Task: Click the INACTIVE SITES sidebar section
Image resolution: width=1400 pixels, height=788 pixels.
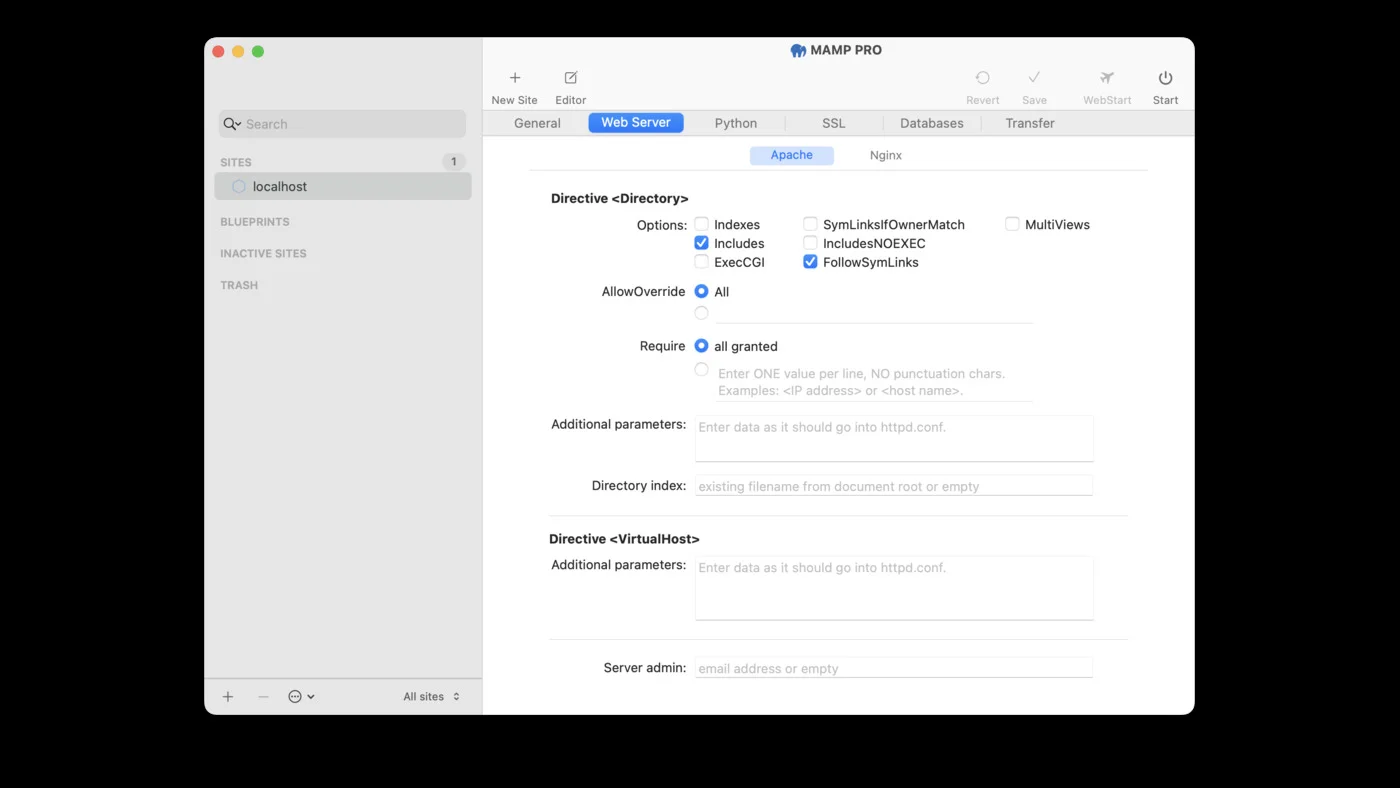Action: 263,254
